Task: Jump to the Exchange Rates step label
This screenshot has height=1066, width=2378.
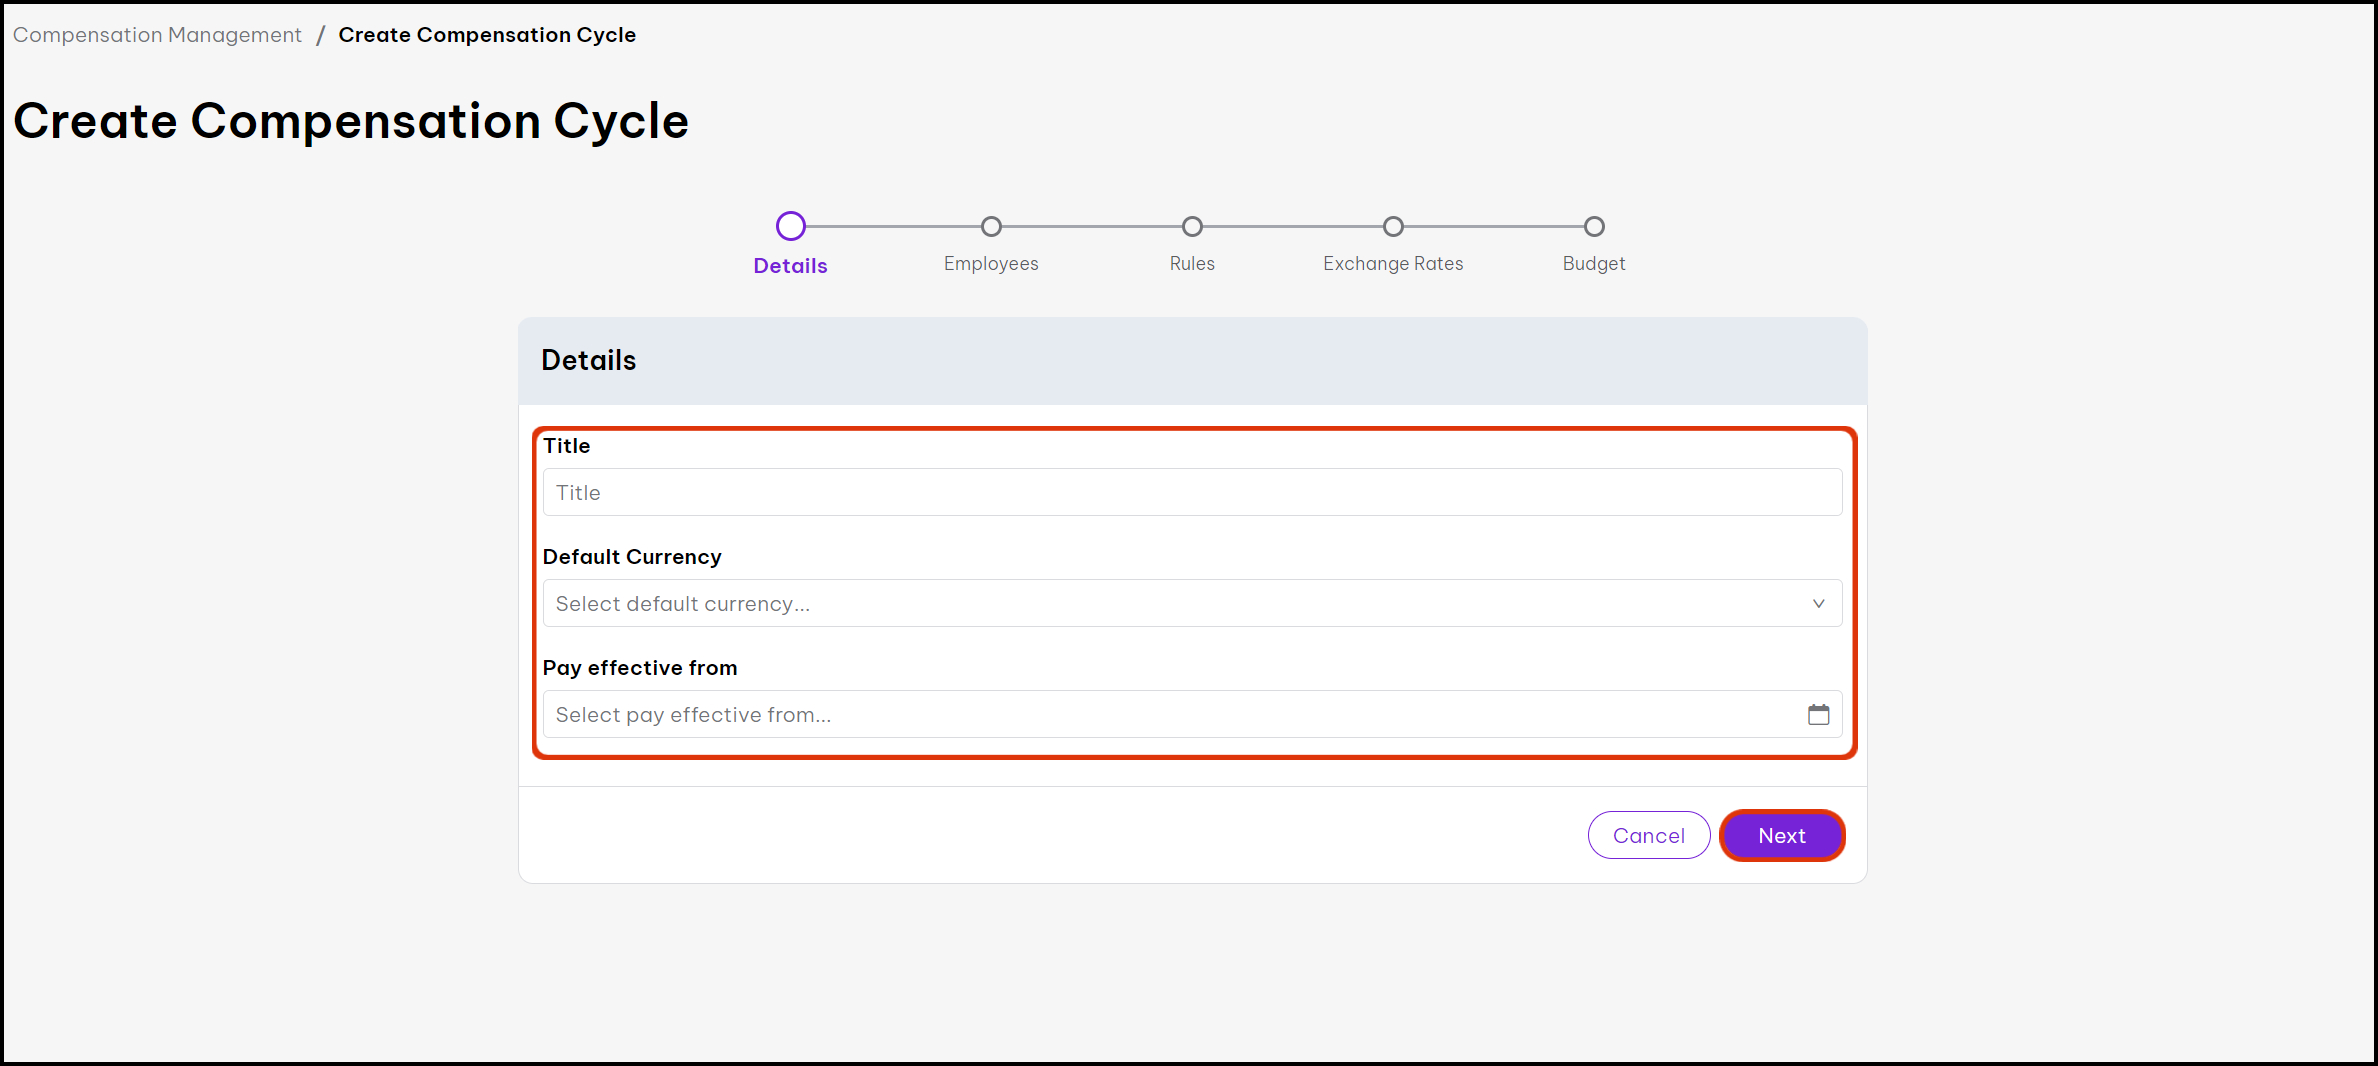Action: click(1393, 264)
